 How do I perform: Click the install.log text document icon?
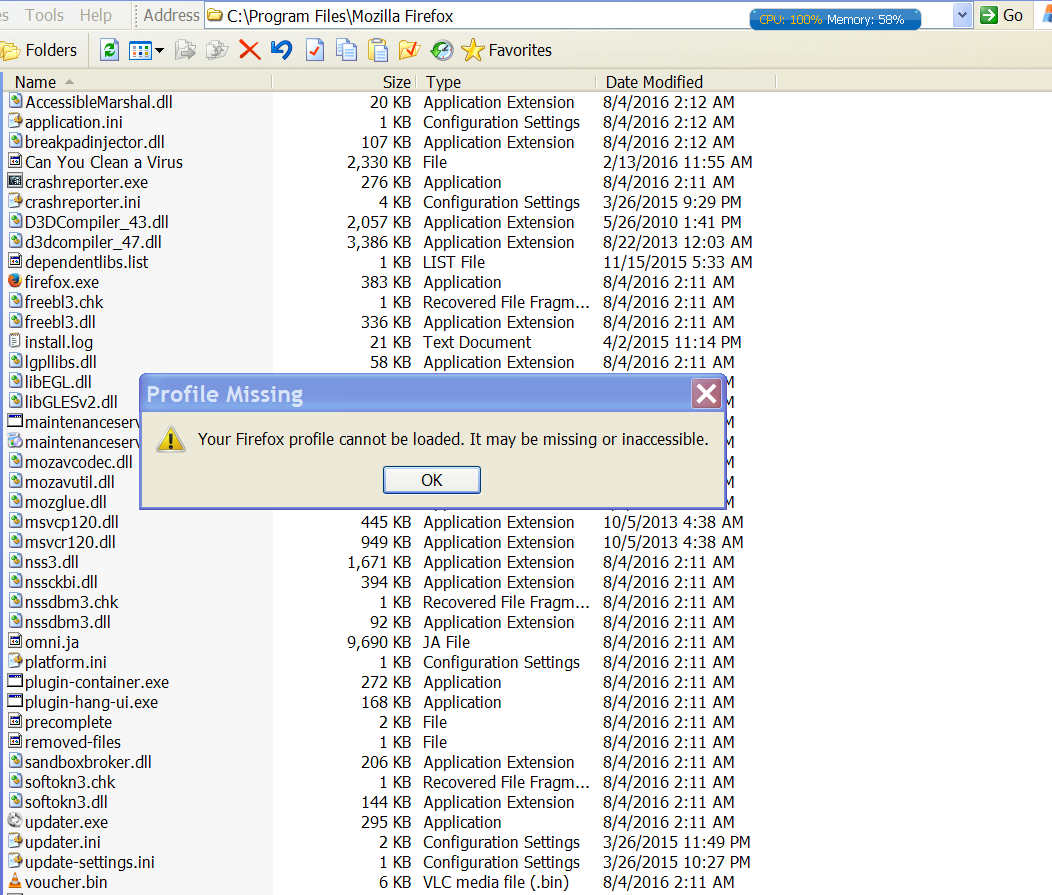[x=15, y=341]
